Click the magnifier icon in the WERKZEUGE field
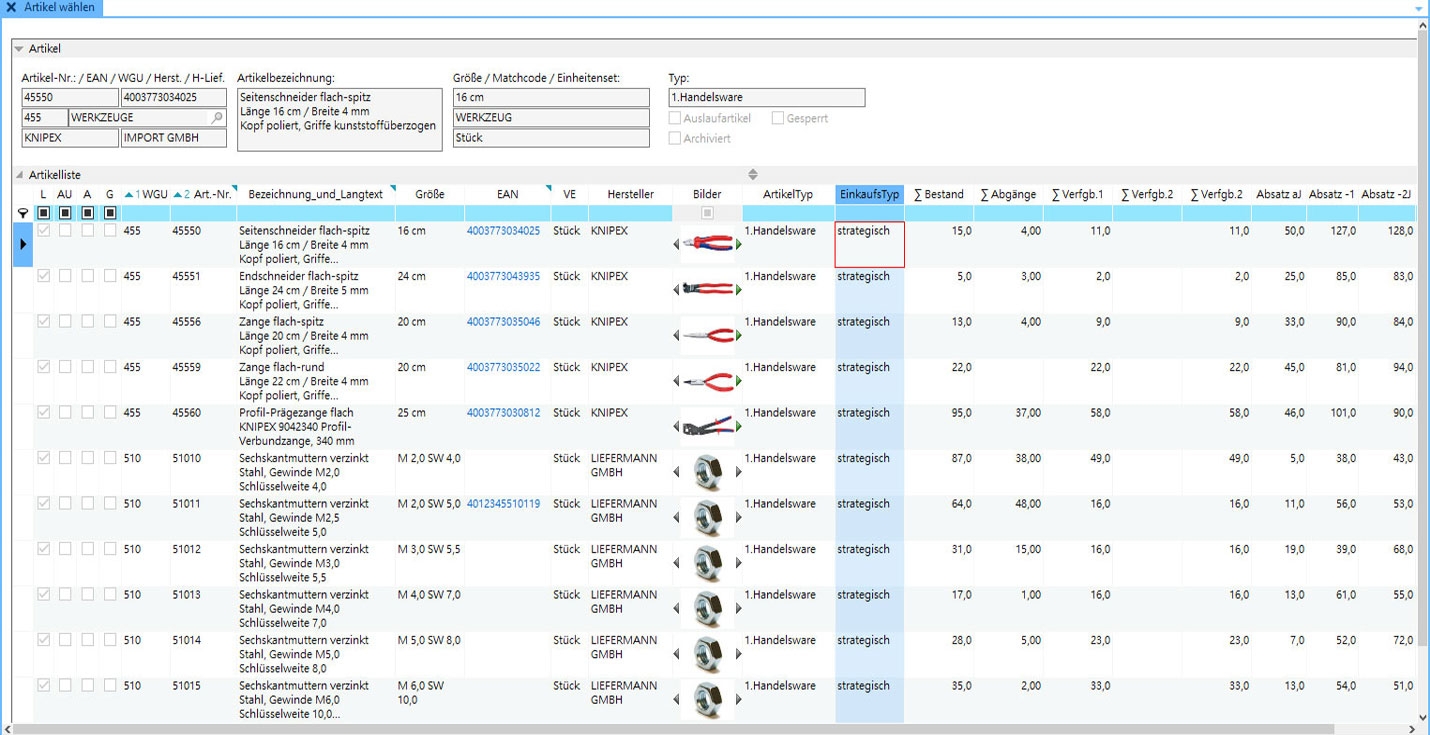This screenshot has height=735, width=1430. point(217,118)
